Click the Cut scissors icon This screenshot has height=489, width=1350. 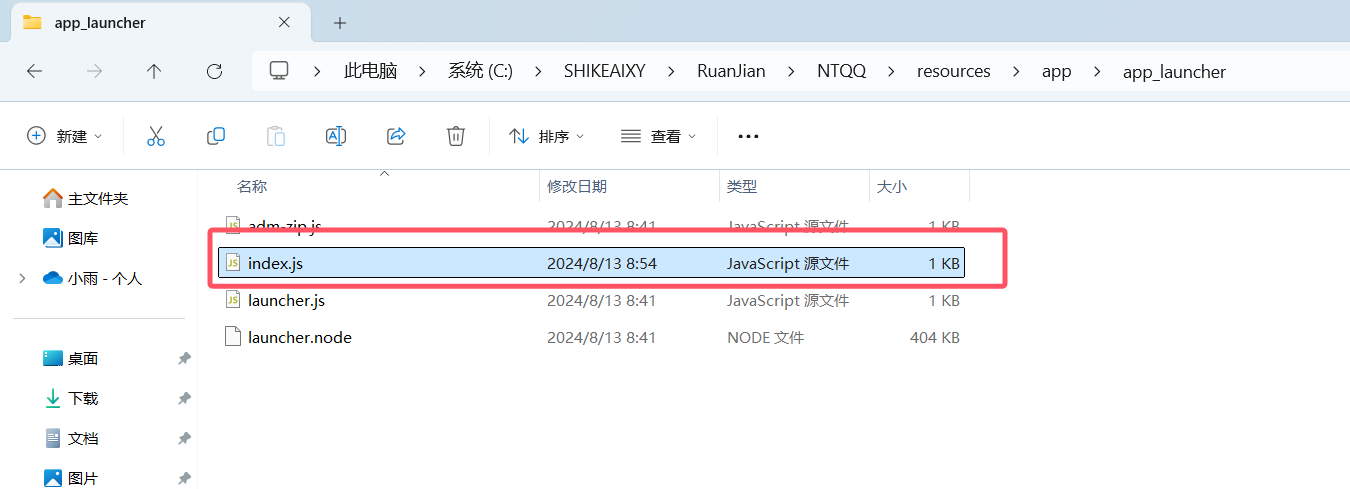tap(155, 136)
